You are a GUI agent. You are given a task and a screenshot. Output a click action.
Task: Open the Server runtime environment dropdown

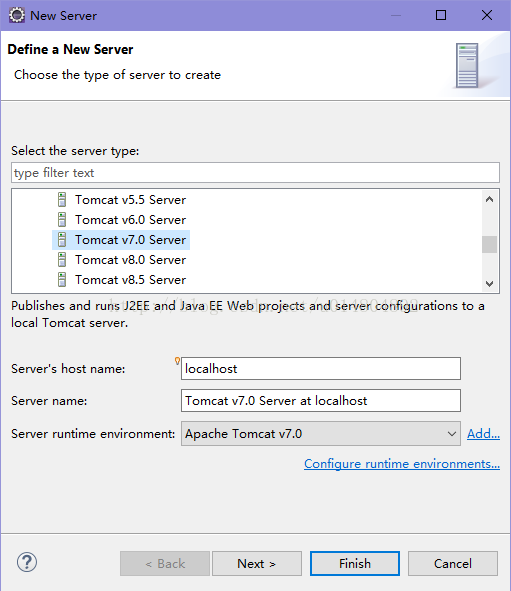[x=321, y=434]
